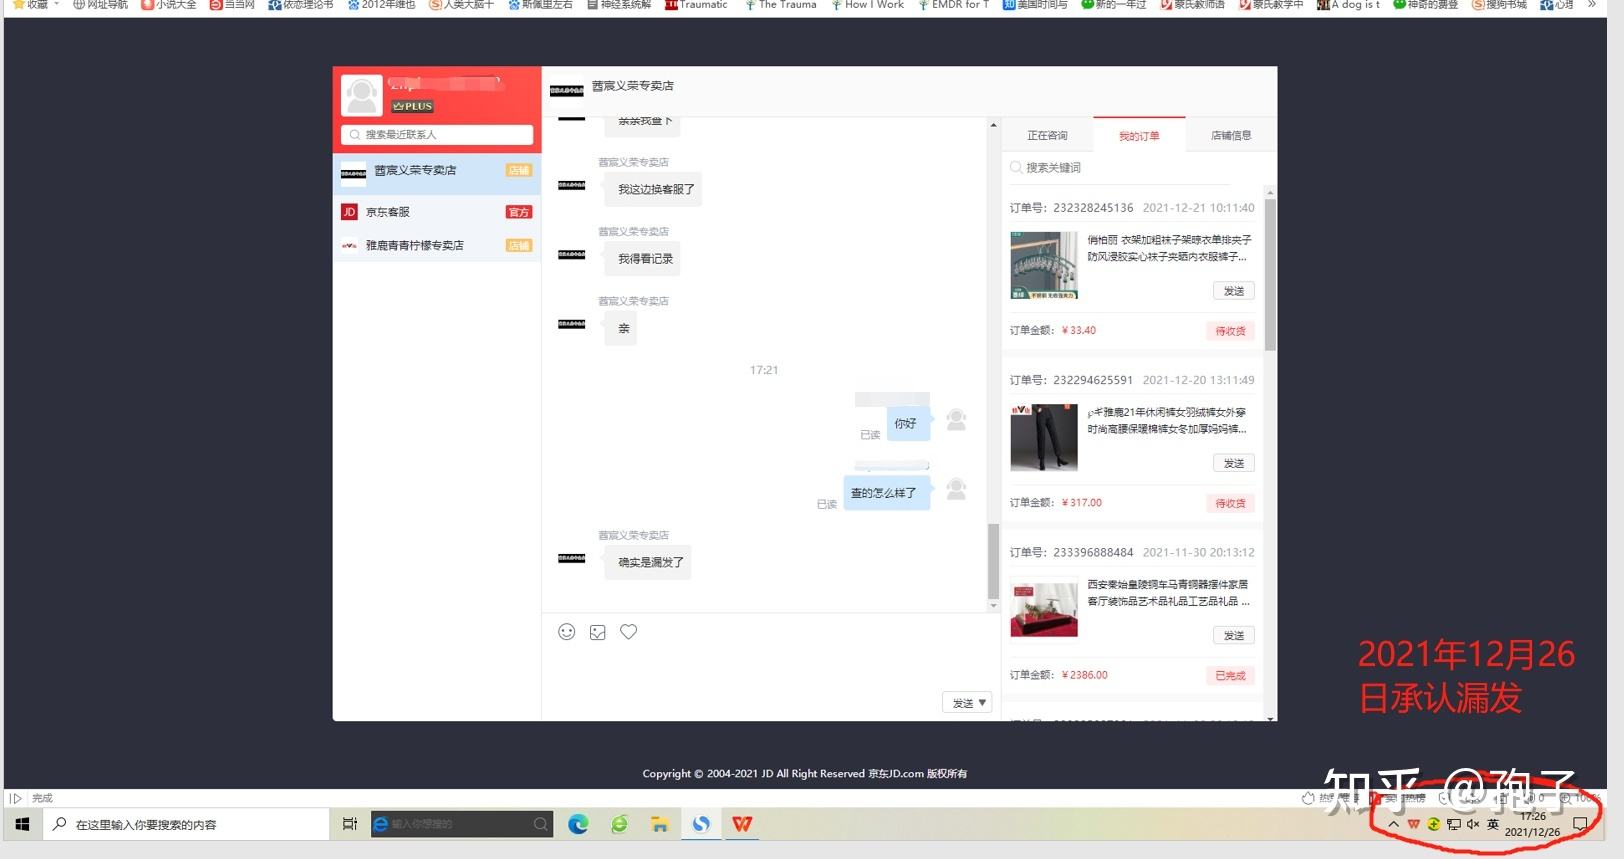Send the hanger order 232328245136
Image resolution: width=1624 pixels, height=859 pixels.
(x=1234, y=291)
